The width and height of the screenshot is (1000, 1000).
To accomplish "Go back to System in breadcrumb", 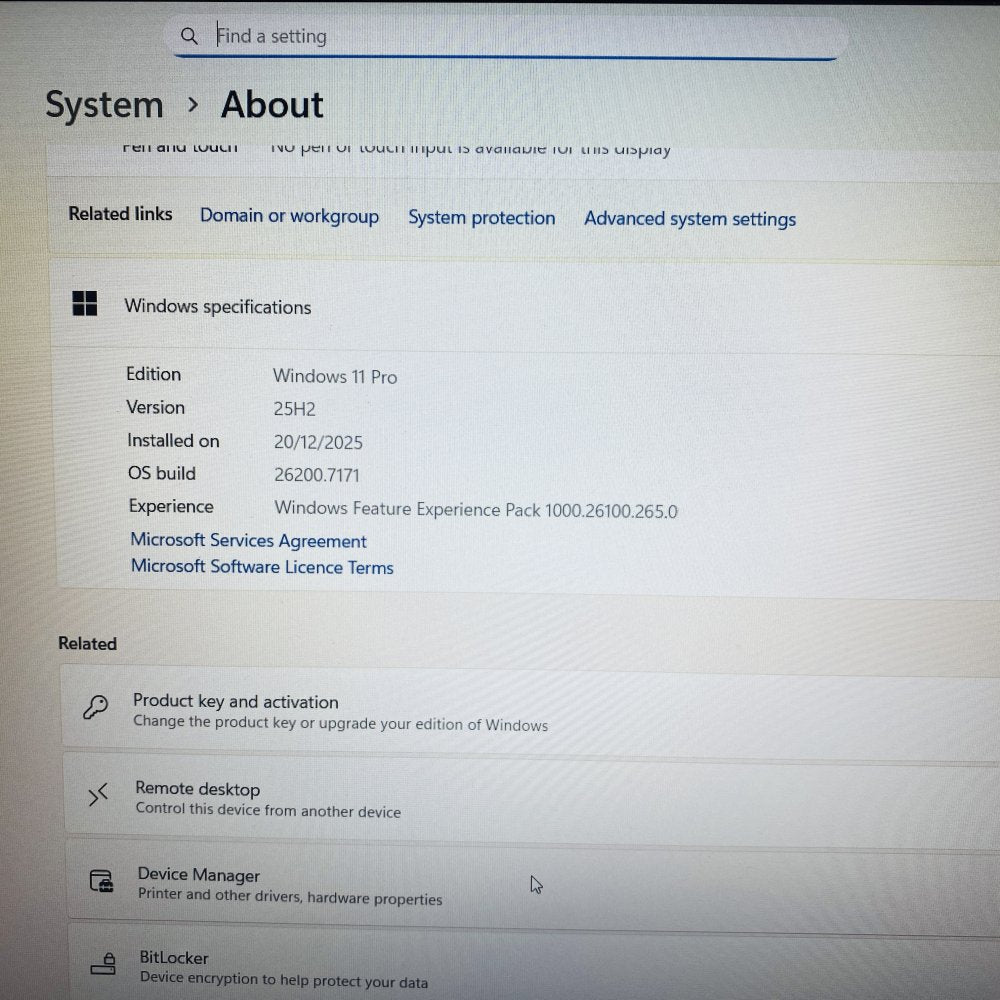I will click(104, 105).
